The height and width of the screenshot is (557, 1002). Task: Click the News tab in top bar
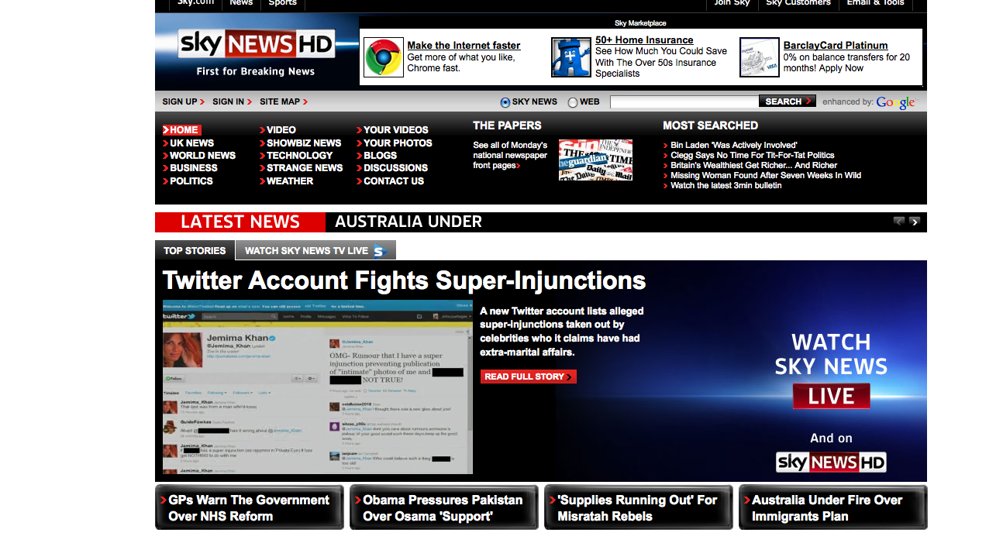coord(241,3)
